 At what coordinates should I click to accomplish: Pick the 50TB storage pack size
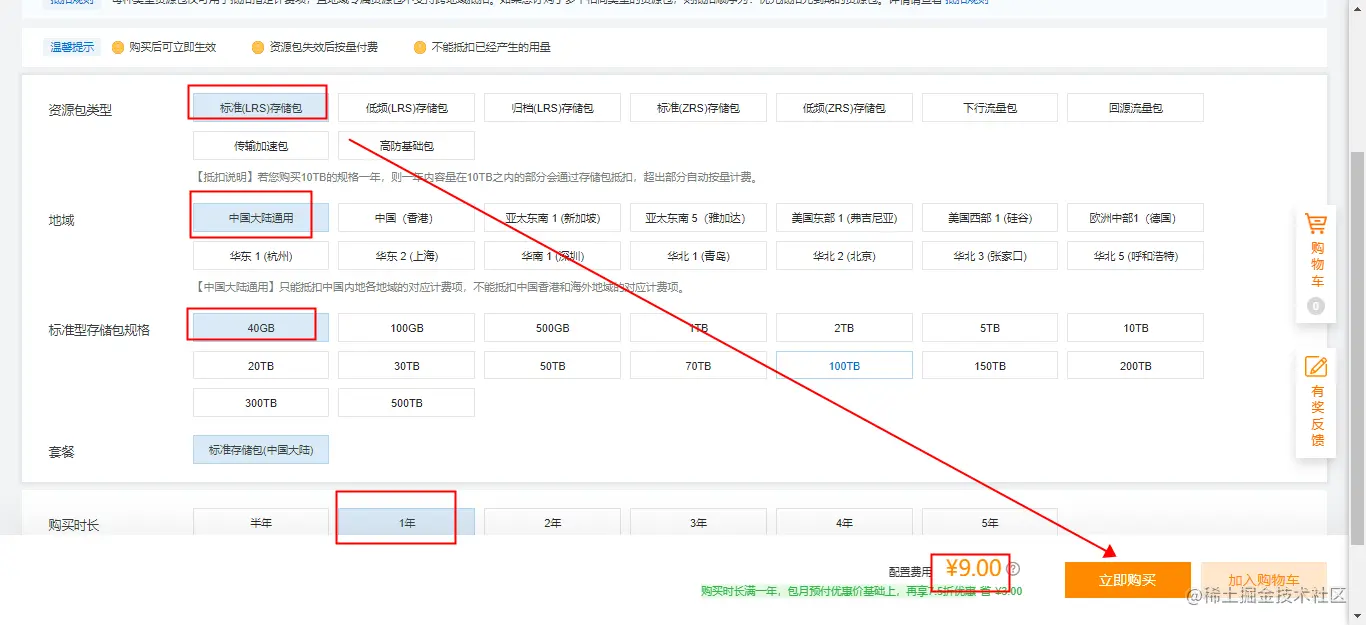552,366
